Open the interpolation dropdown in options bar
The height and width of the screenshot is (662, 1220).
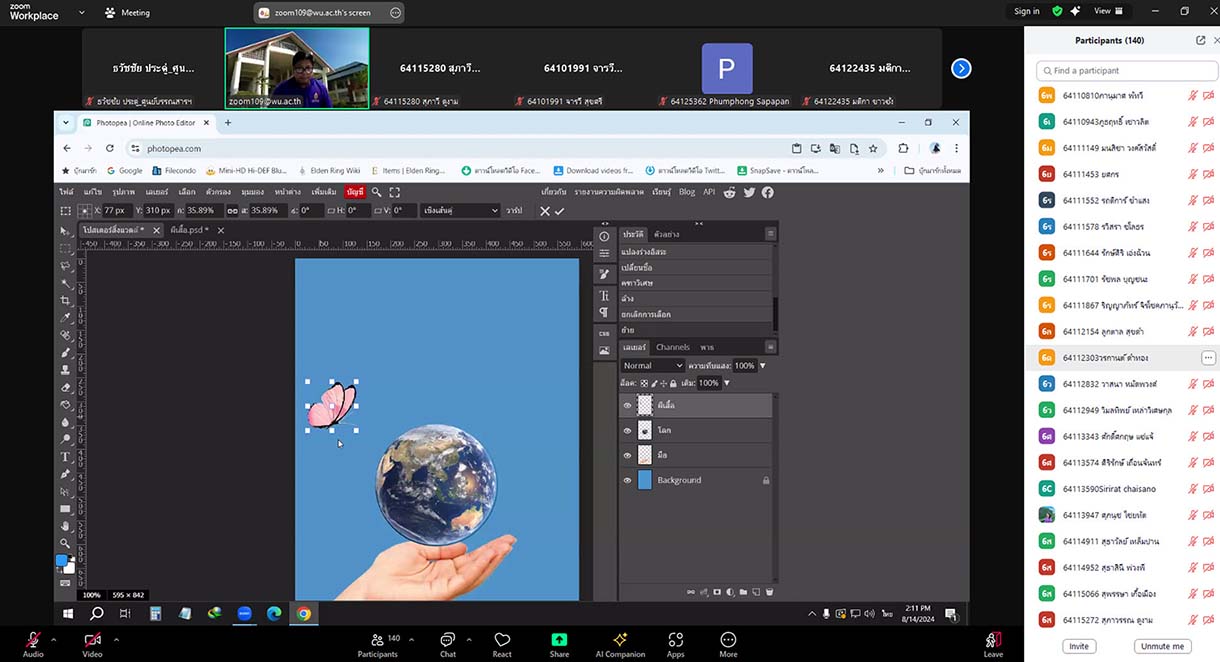point(459,211)
